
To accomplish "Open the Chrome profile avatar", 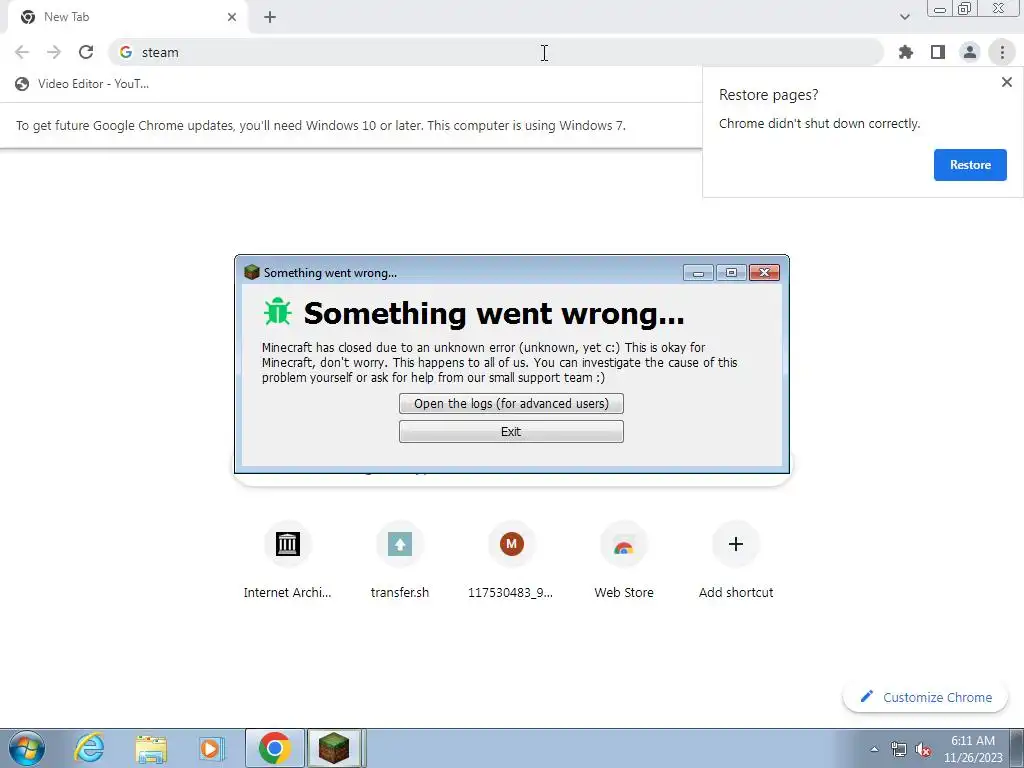I will [970, 52].
